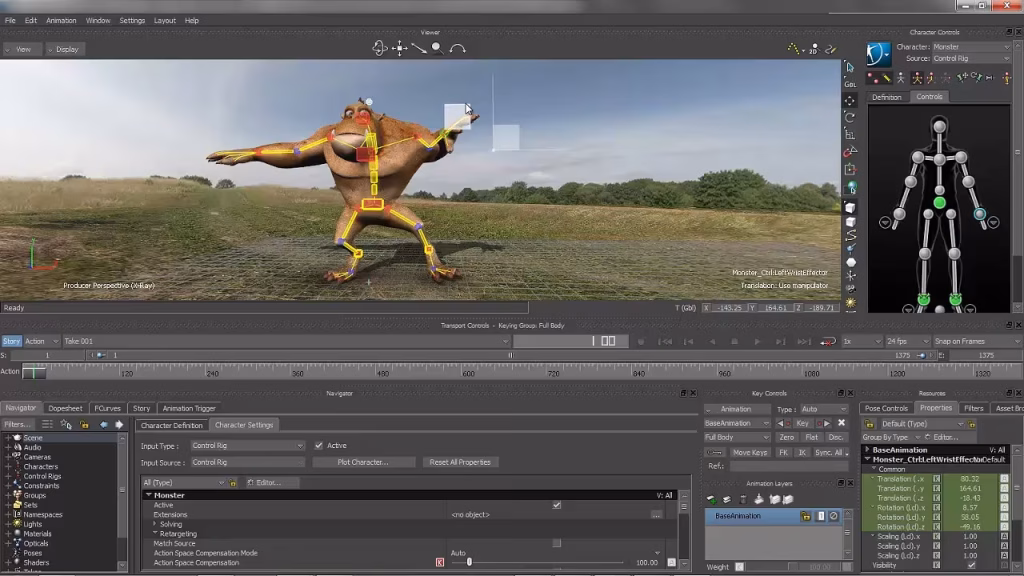Click the Filters star icon in the Navigator

(65, 423)
